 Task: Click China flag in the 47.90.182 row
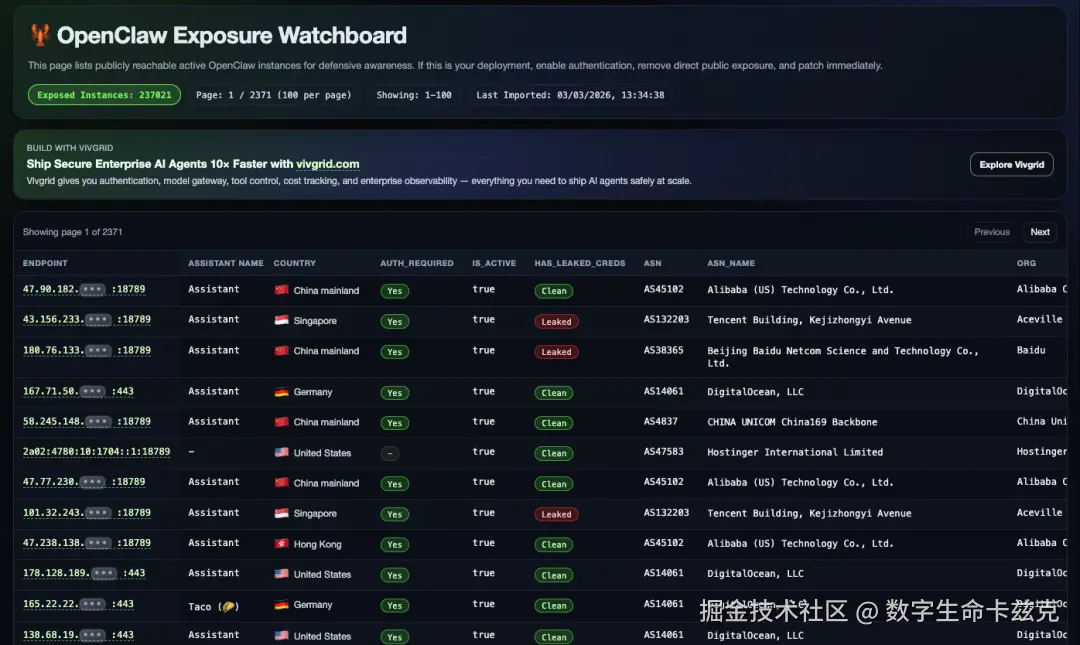tap(281, 291)
